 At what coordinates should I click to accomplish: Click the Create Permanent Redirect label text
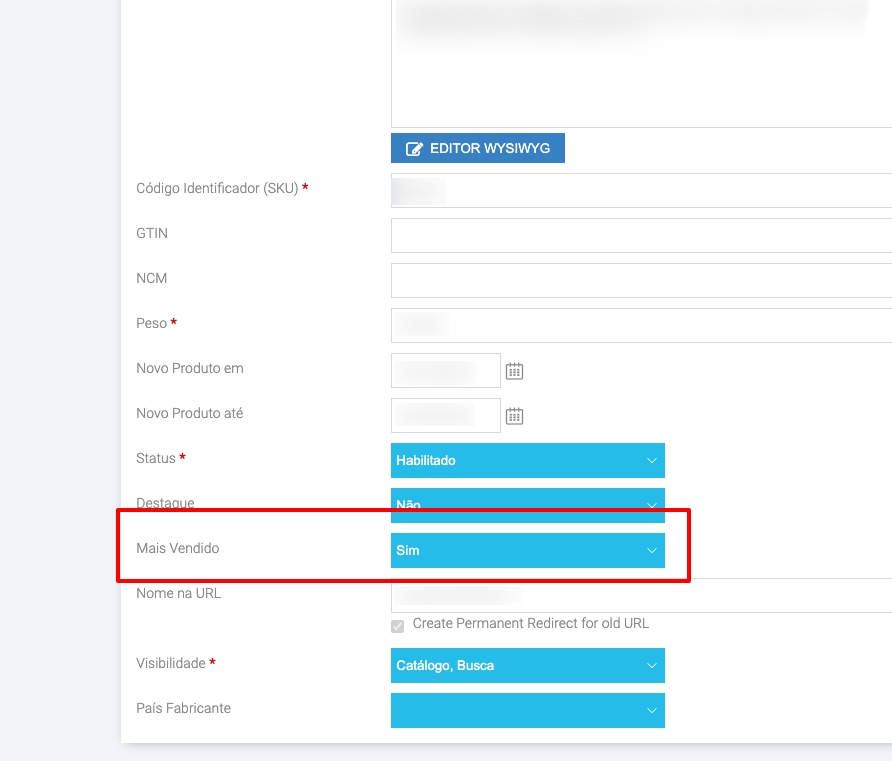pyautogui.click(x=531, y=624)
